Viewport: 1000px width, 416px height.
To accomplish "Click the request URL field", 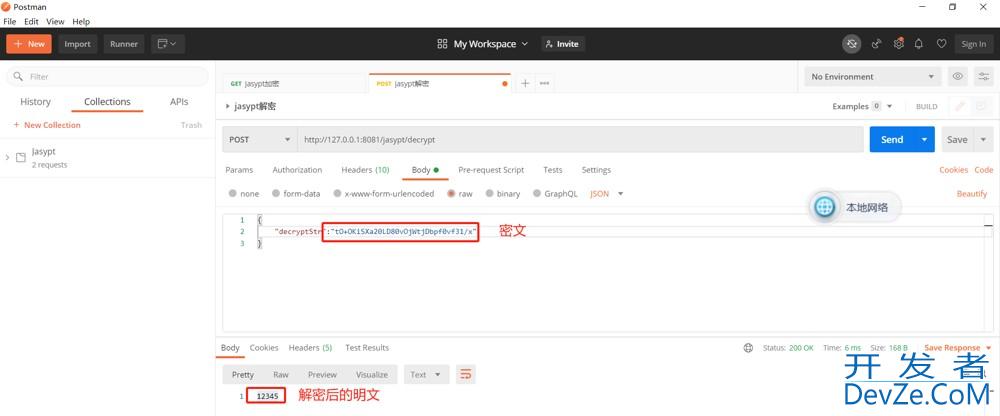I will coord(580,139).
